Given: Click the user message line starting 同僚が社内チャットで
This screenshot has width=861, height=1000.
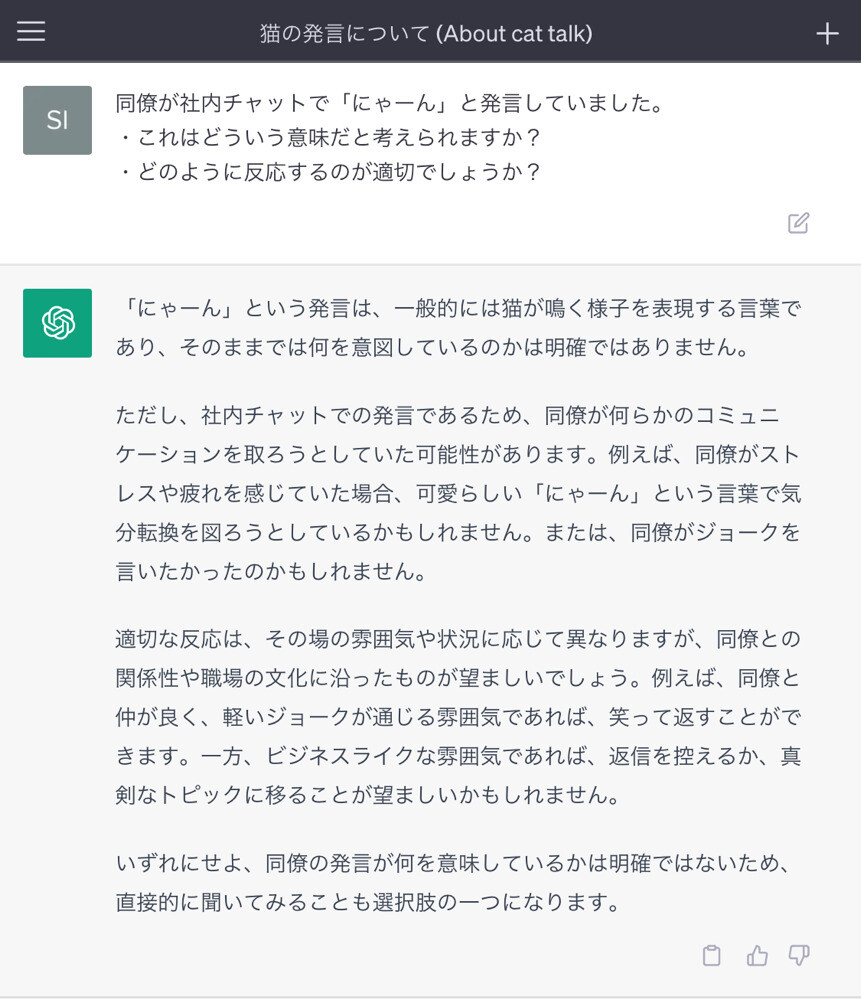Looking at the screenshot, I should pos(390,102).
